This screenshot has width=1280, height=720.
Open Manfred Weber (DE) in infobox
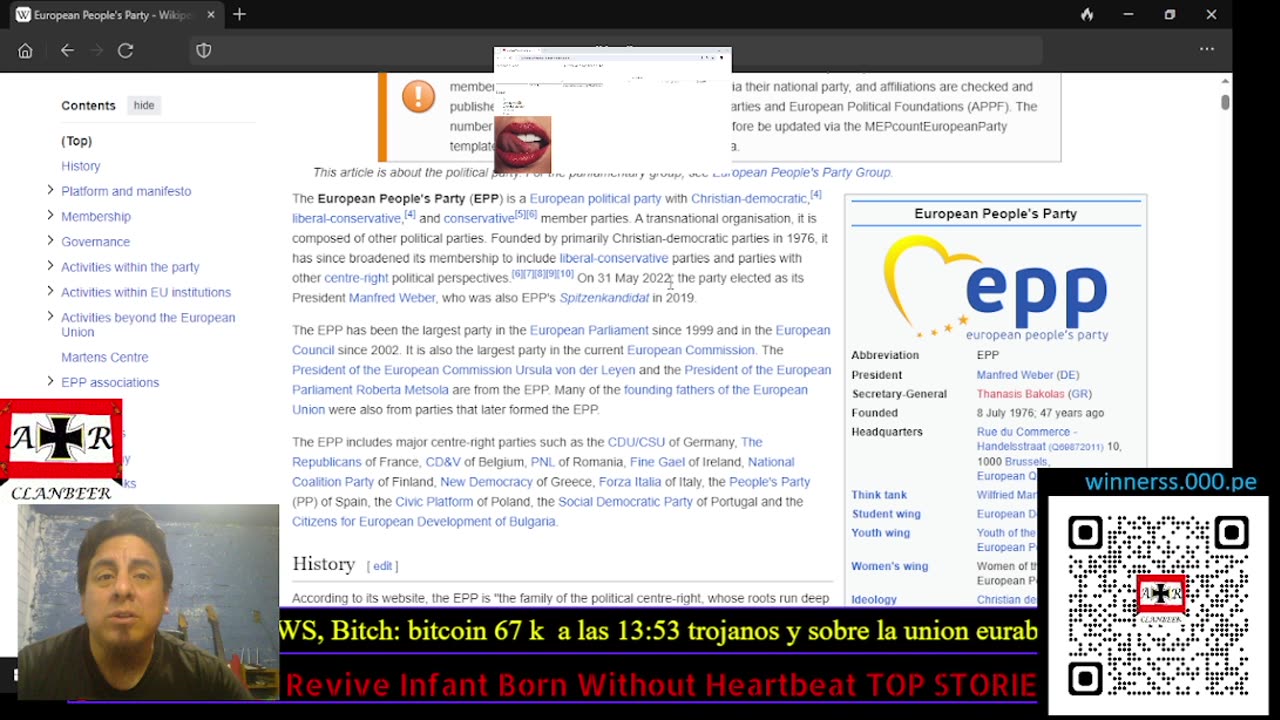(1028, 375)
